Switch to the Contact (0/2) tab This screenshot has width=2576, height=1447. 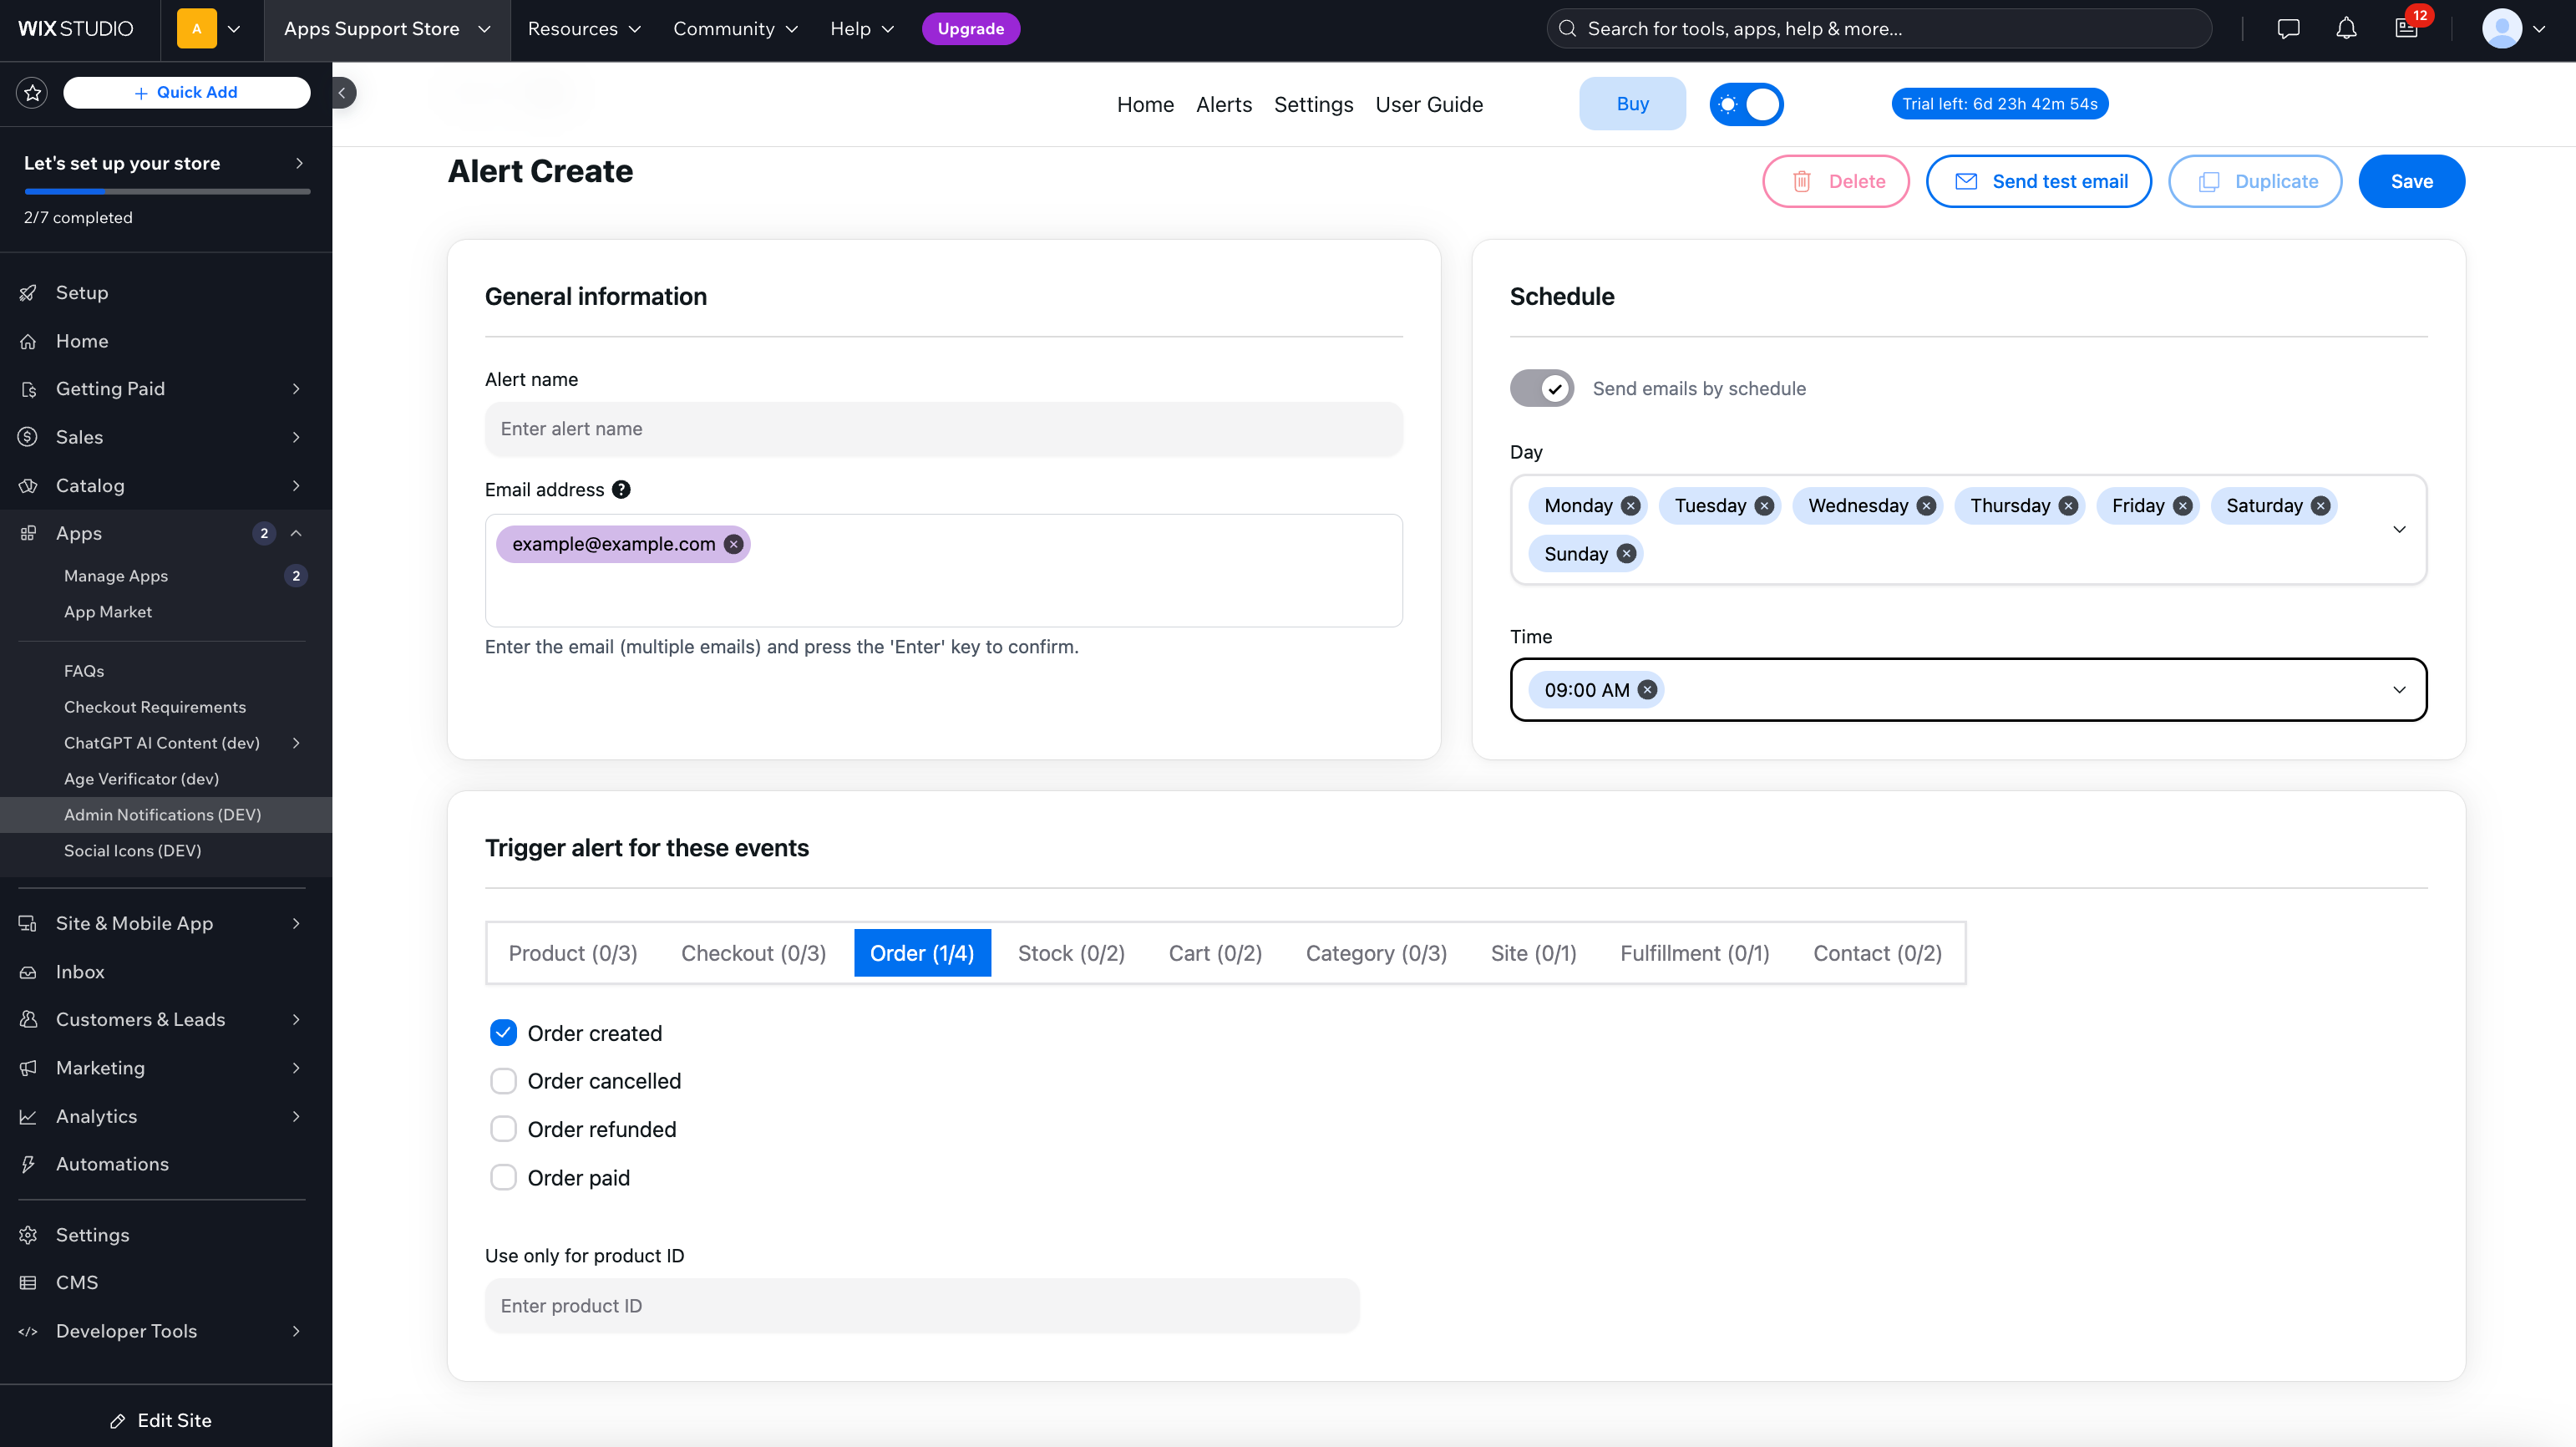click(1877, 953)
